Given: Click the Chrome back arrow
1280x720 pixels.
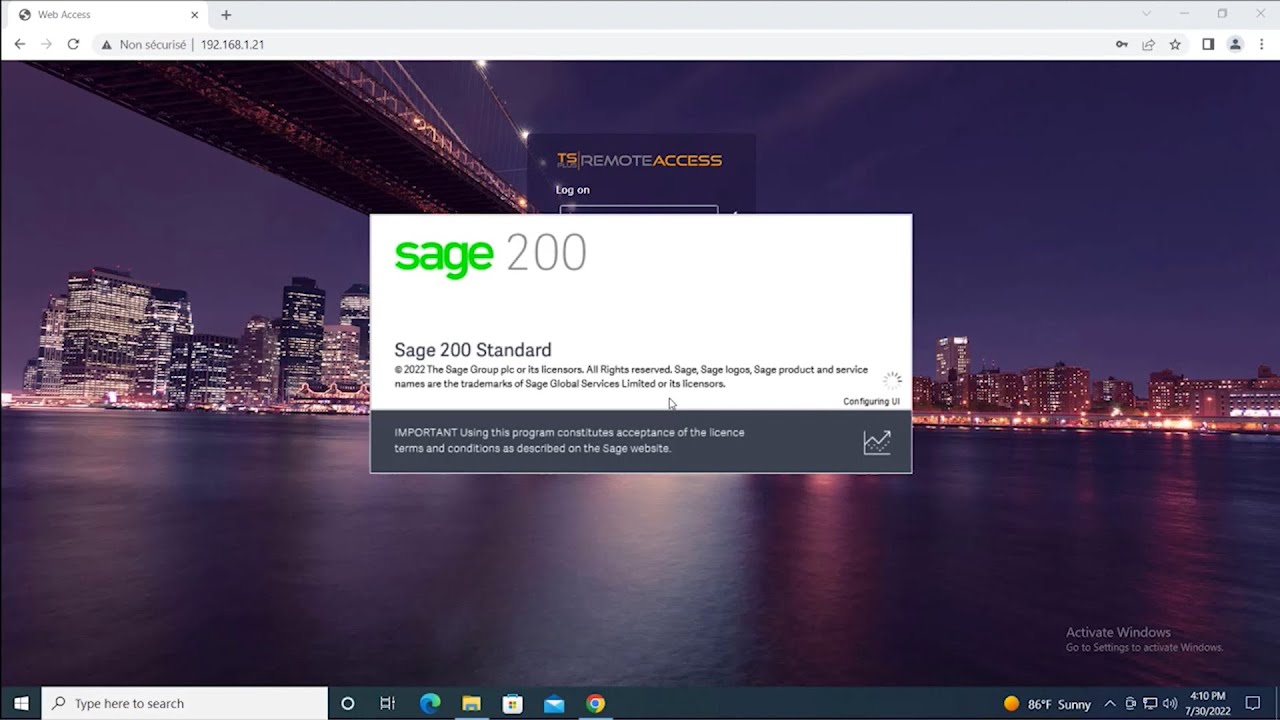Looking at the screenshot, I should 20,44.
